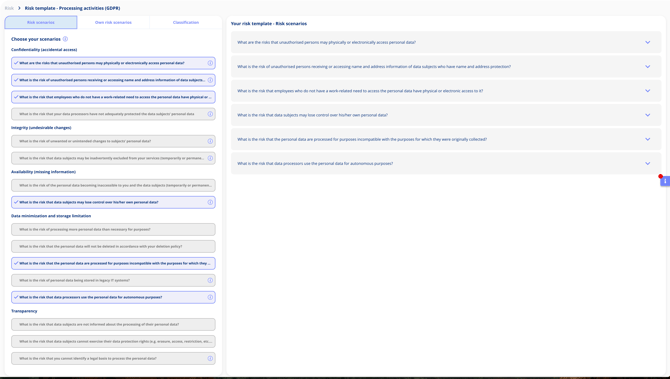Viewport: 670px width, 379px height.
Task: Expand unauthorised persons access risk panel
Action: click(446, 42)
